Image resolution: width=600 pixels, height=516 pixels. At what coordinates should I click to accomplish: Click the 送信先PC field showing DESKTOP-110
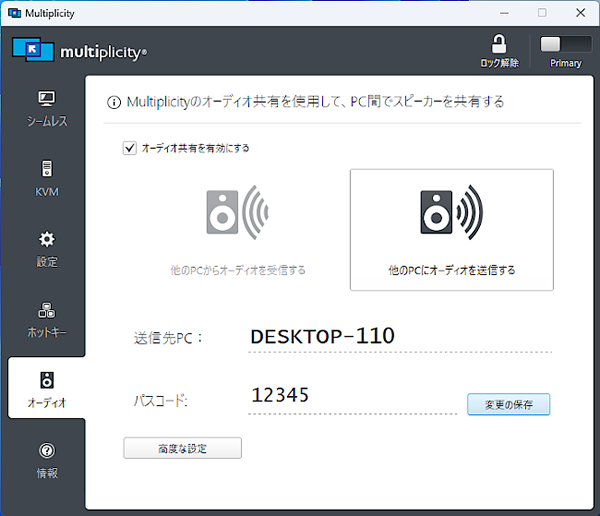[x=398, y=337]
